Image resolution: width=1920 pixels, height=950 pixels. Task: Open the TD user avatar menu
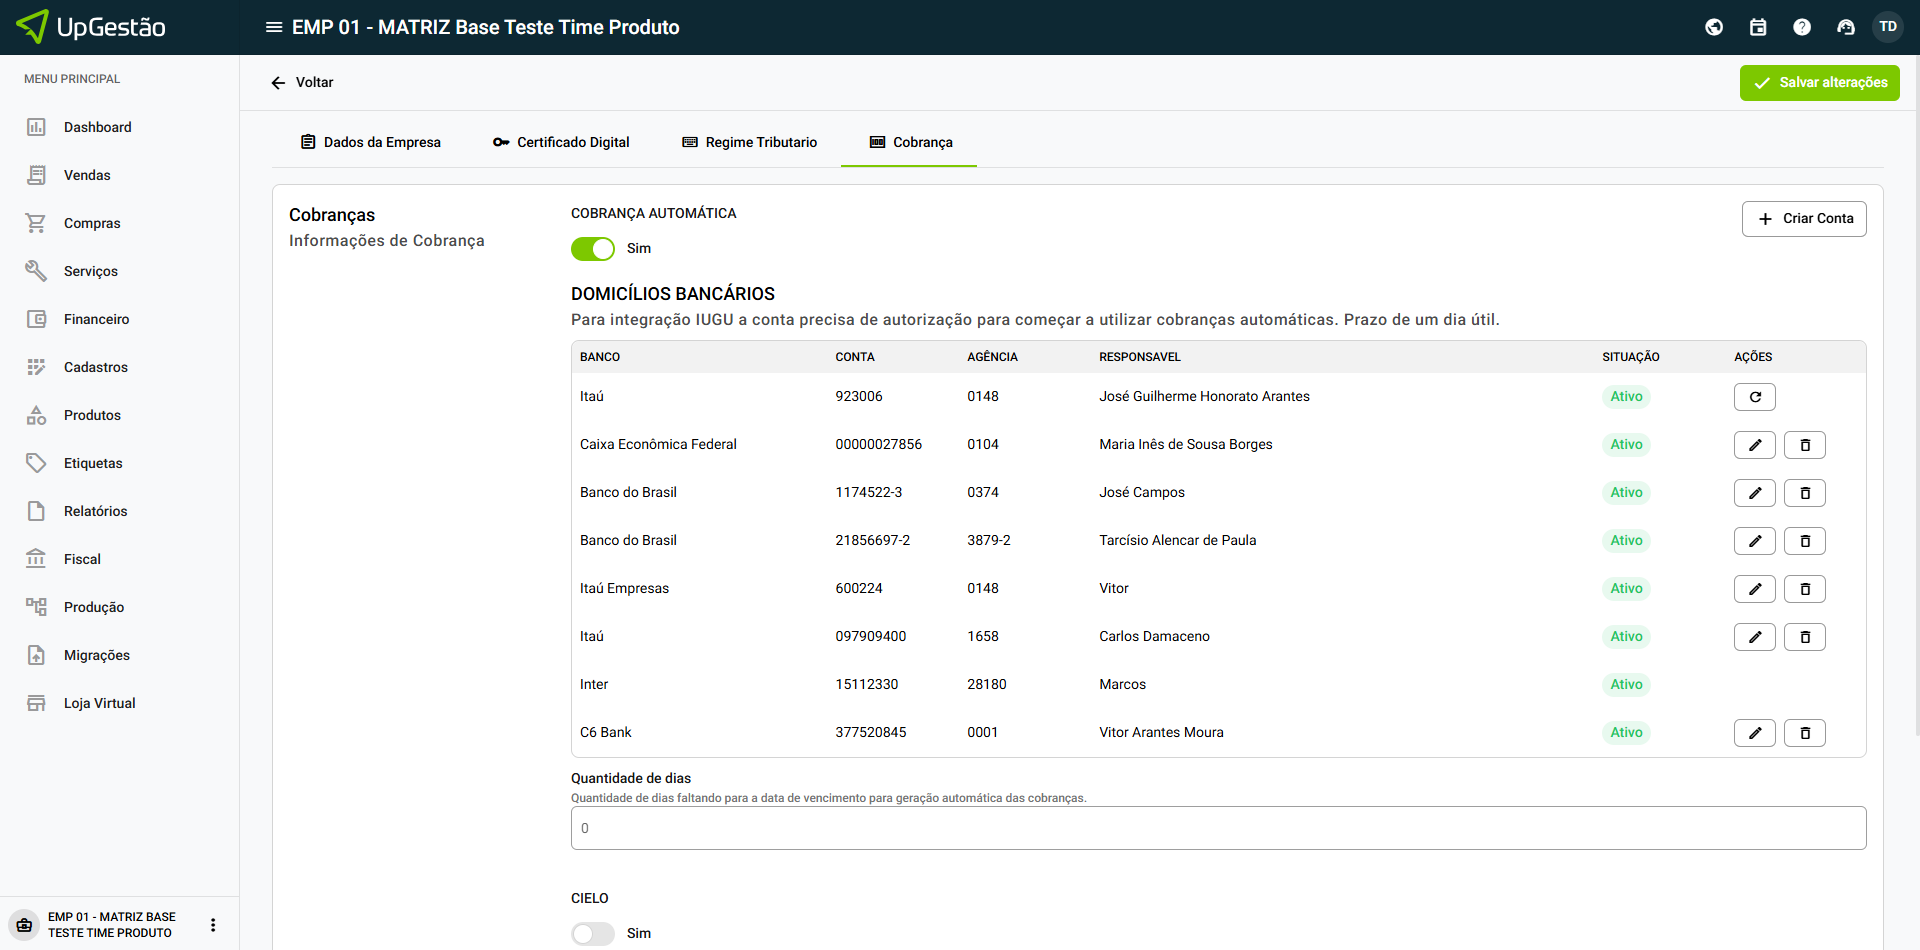(x=1887, y=27)
